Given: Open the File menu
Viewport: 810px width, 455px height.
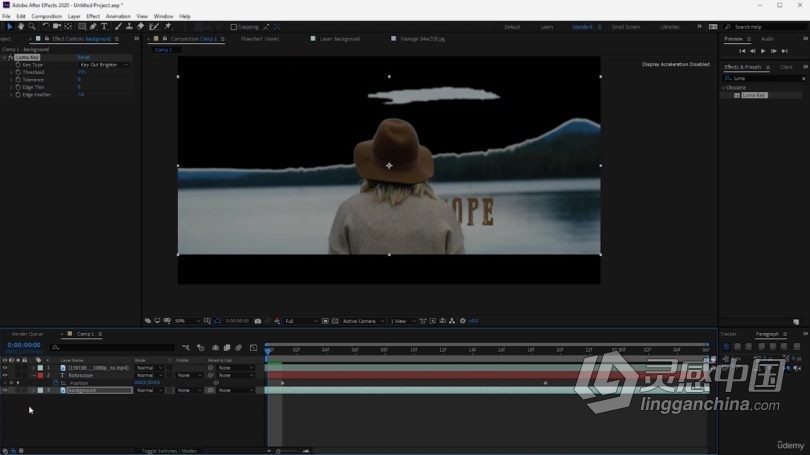Looking at the screenshot, I should (x=6, y=17).
